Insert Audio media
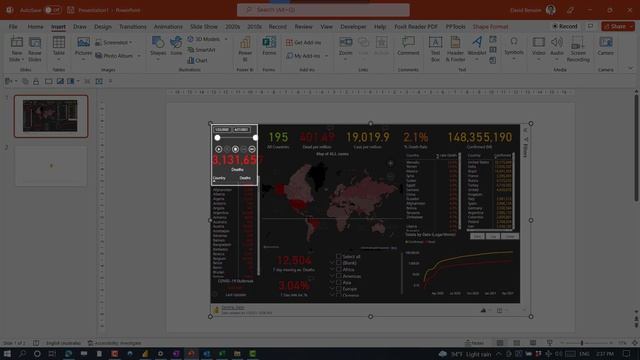Viewport: 640px width, 360px height. tap(557, 48)
